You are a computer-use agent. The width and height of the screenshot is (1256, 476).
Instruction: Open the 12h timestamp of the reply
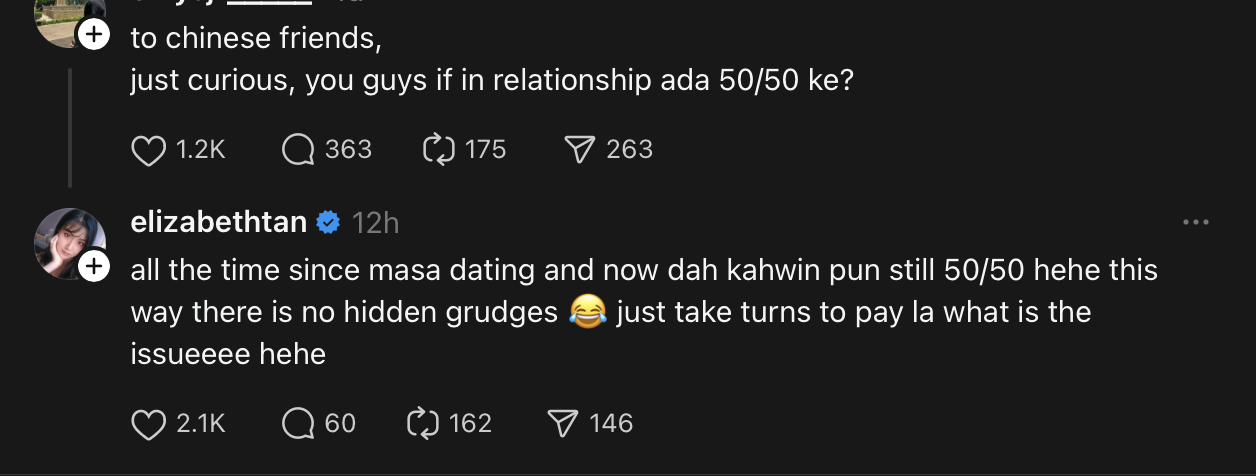(x=375, y=223)
